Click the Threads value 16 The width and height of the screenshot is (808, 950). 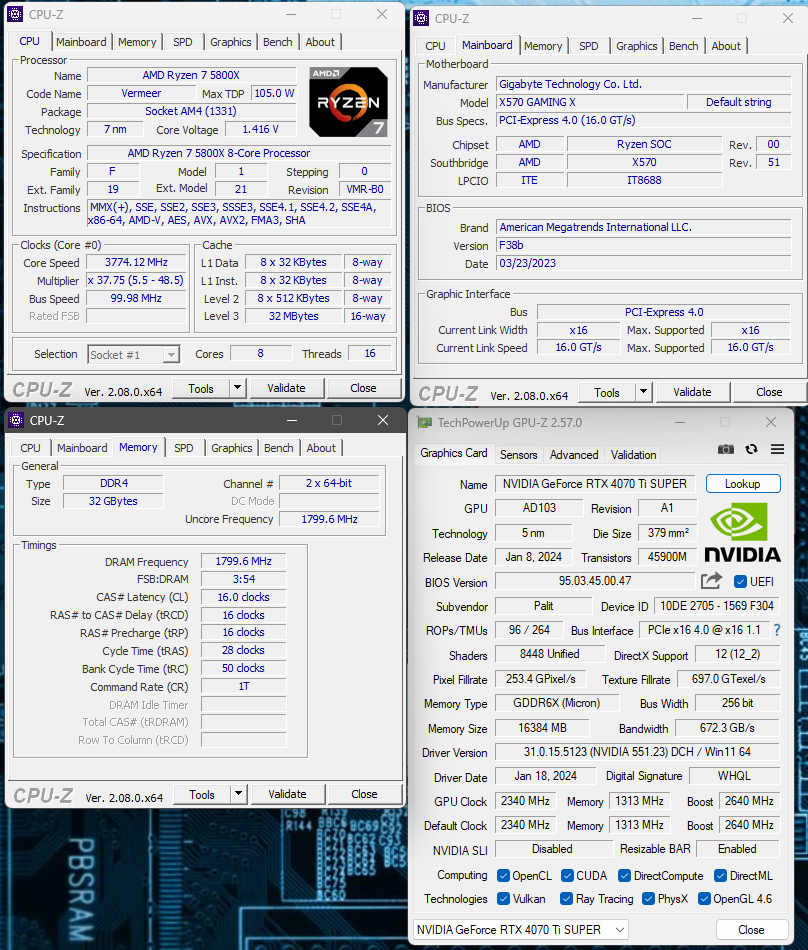point(370,353)
